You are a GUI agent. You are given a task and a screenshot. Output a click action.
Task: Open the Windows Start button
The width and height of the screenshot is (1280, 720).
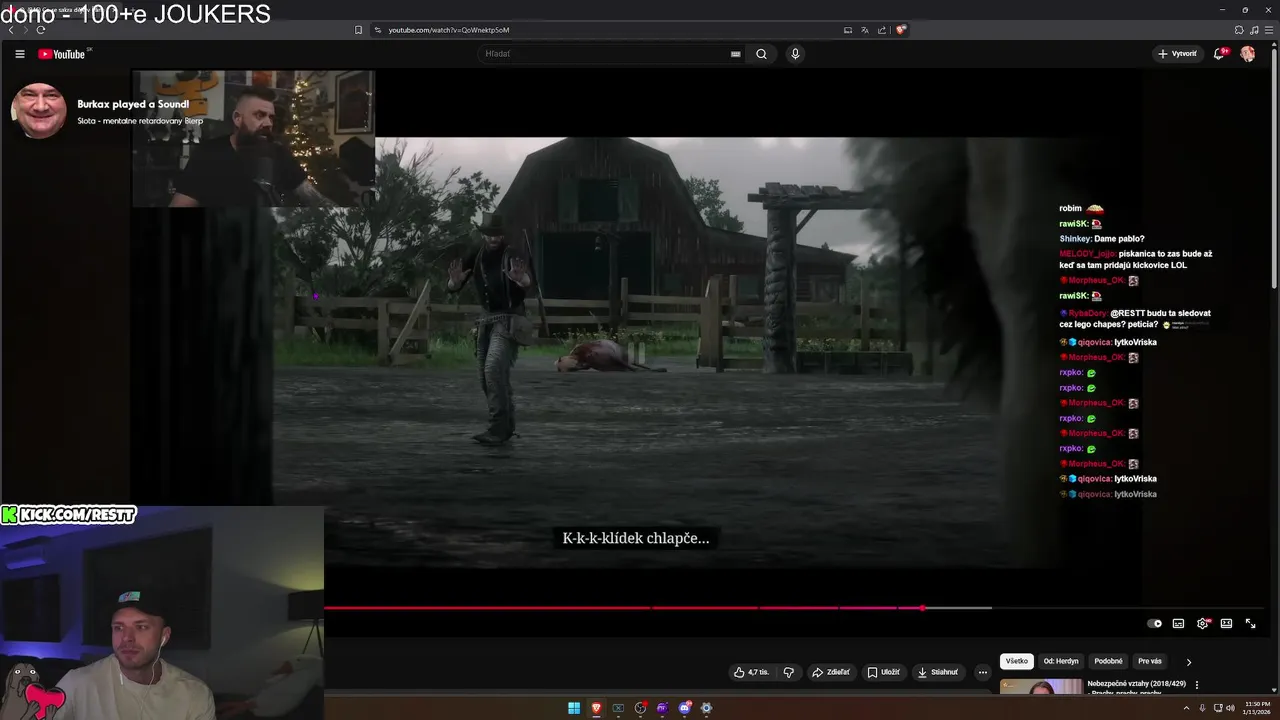tap(574, 708)
